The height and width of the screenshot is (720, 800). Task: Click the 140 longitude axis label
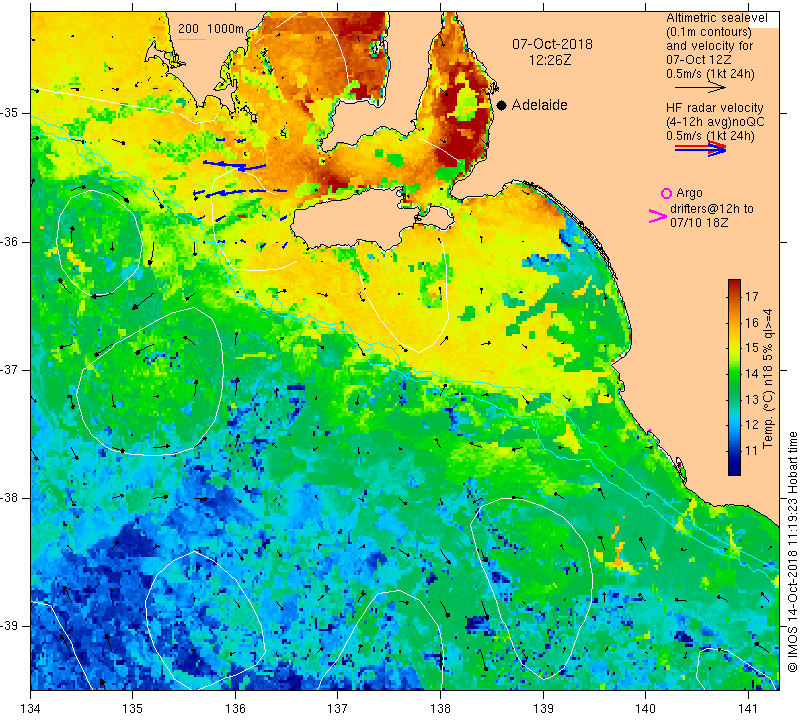tap(645, 709)
